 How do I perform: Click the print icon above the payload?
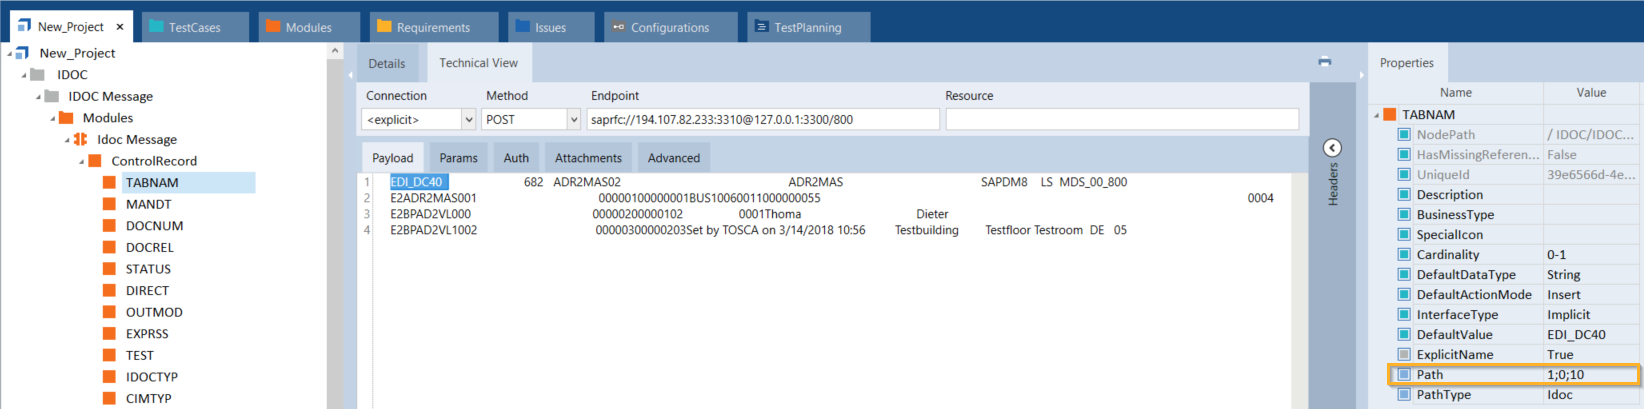pos(1324,62)
